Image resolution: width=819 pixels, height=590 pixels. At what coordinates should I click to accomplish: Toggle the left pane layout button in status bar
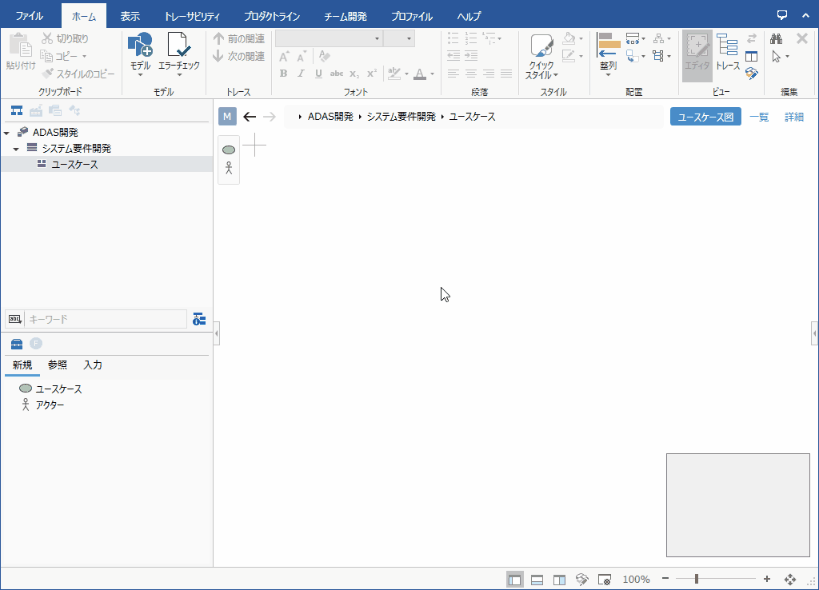(514, 579)
